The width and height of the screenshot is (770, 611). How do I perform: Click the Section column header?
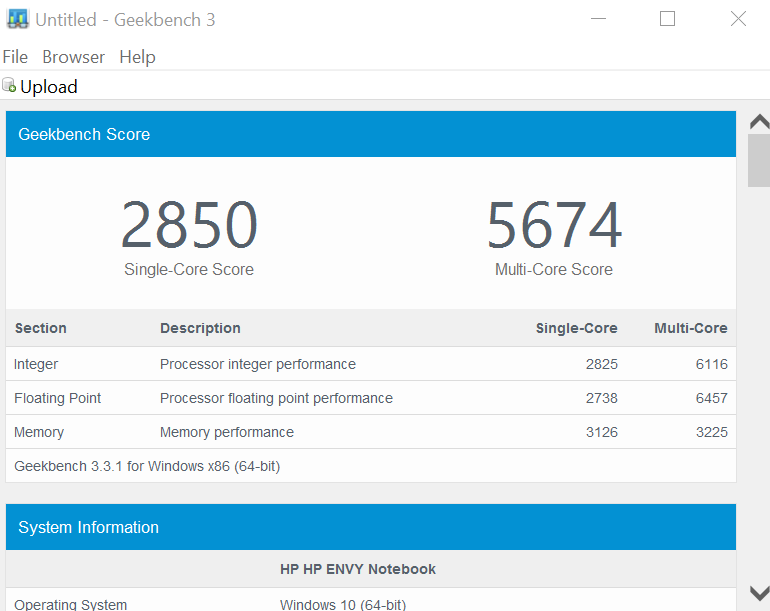tap(41, 328)
